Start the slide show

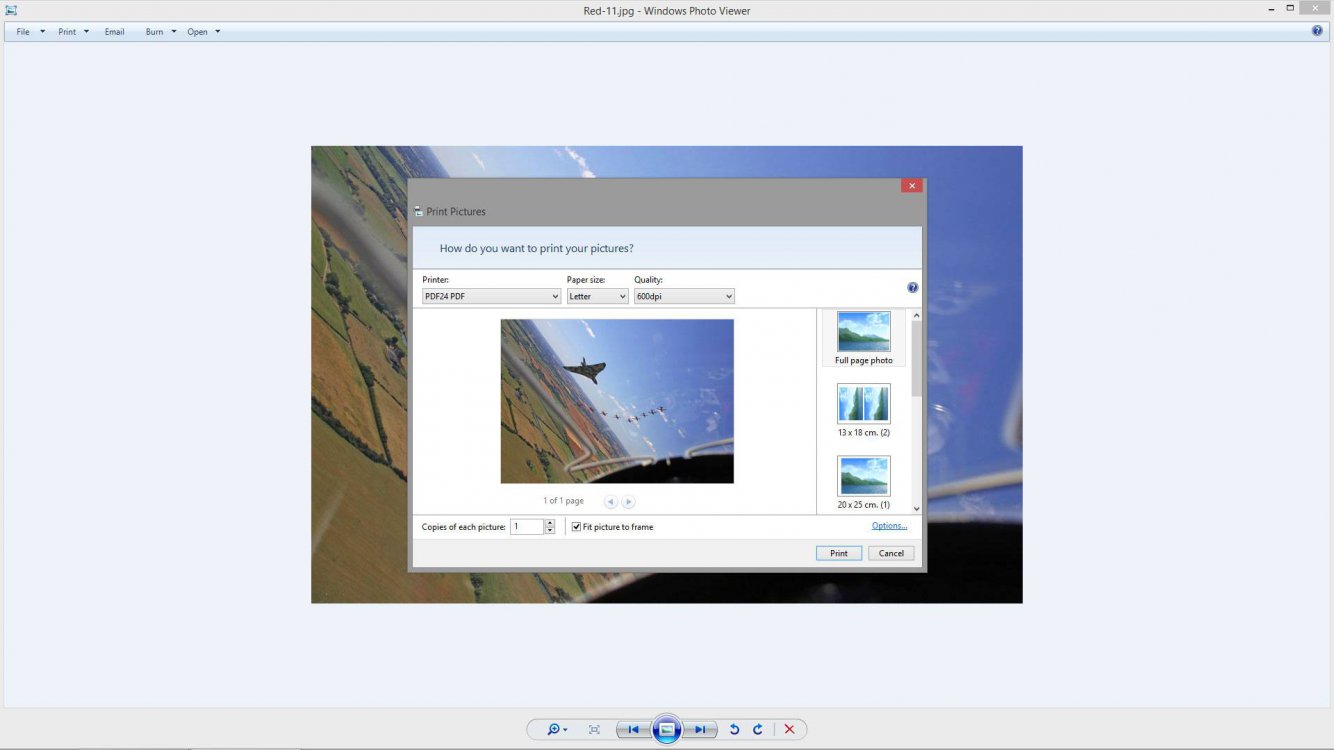click(667, 730)
